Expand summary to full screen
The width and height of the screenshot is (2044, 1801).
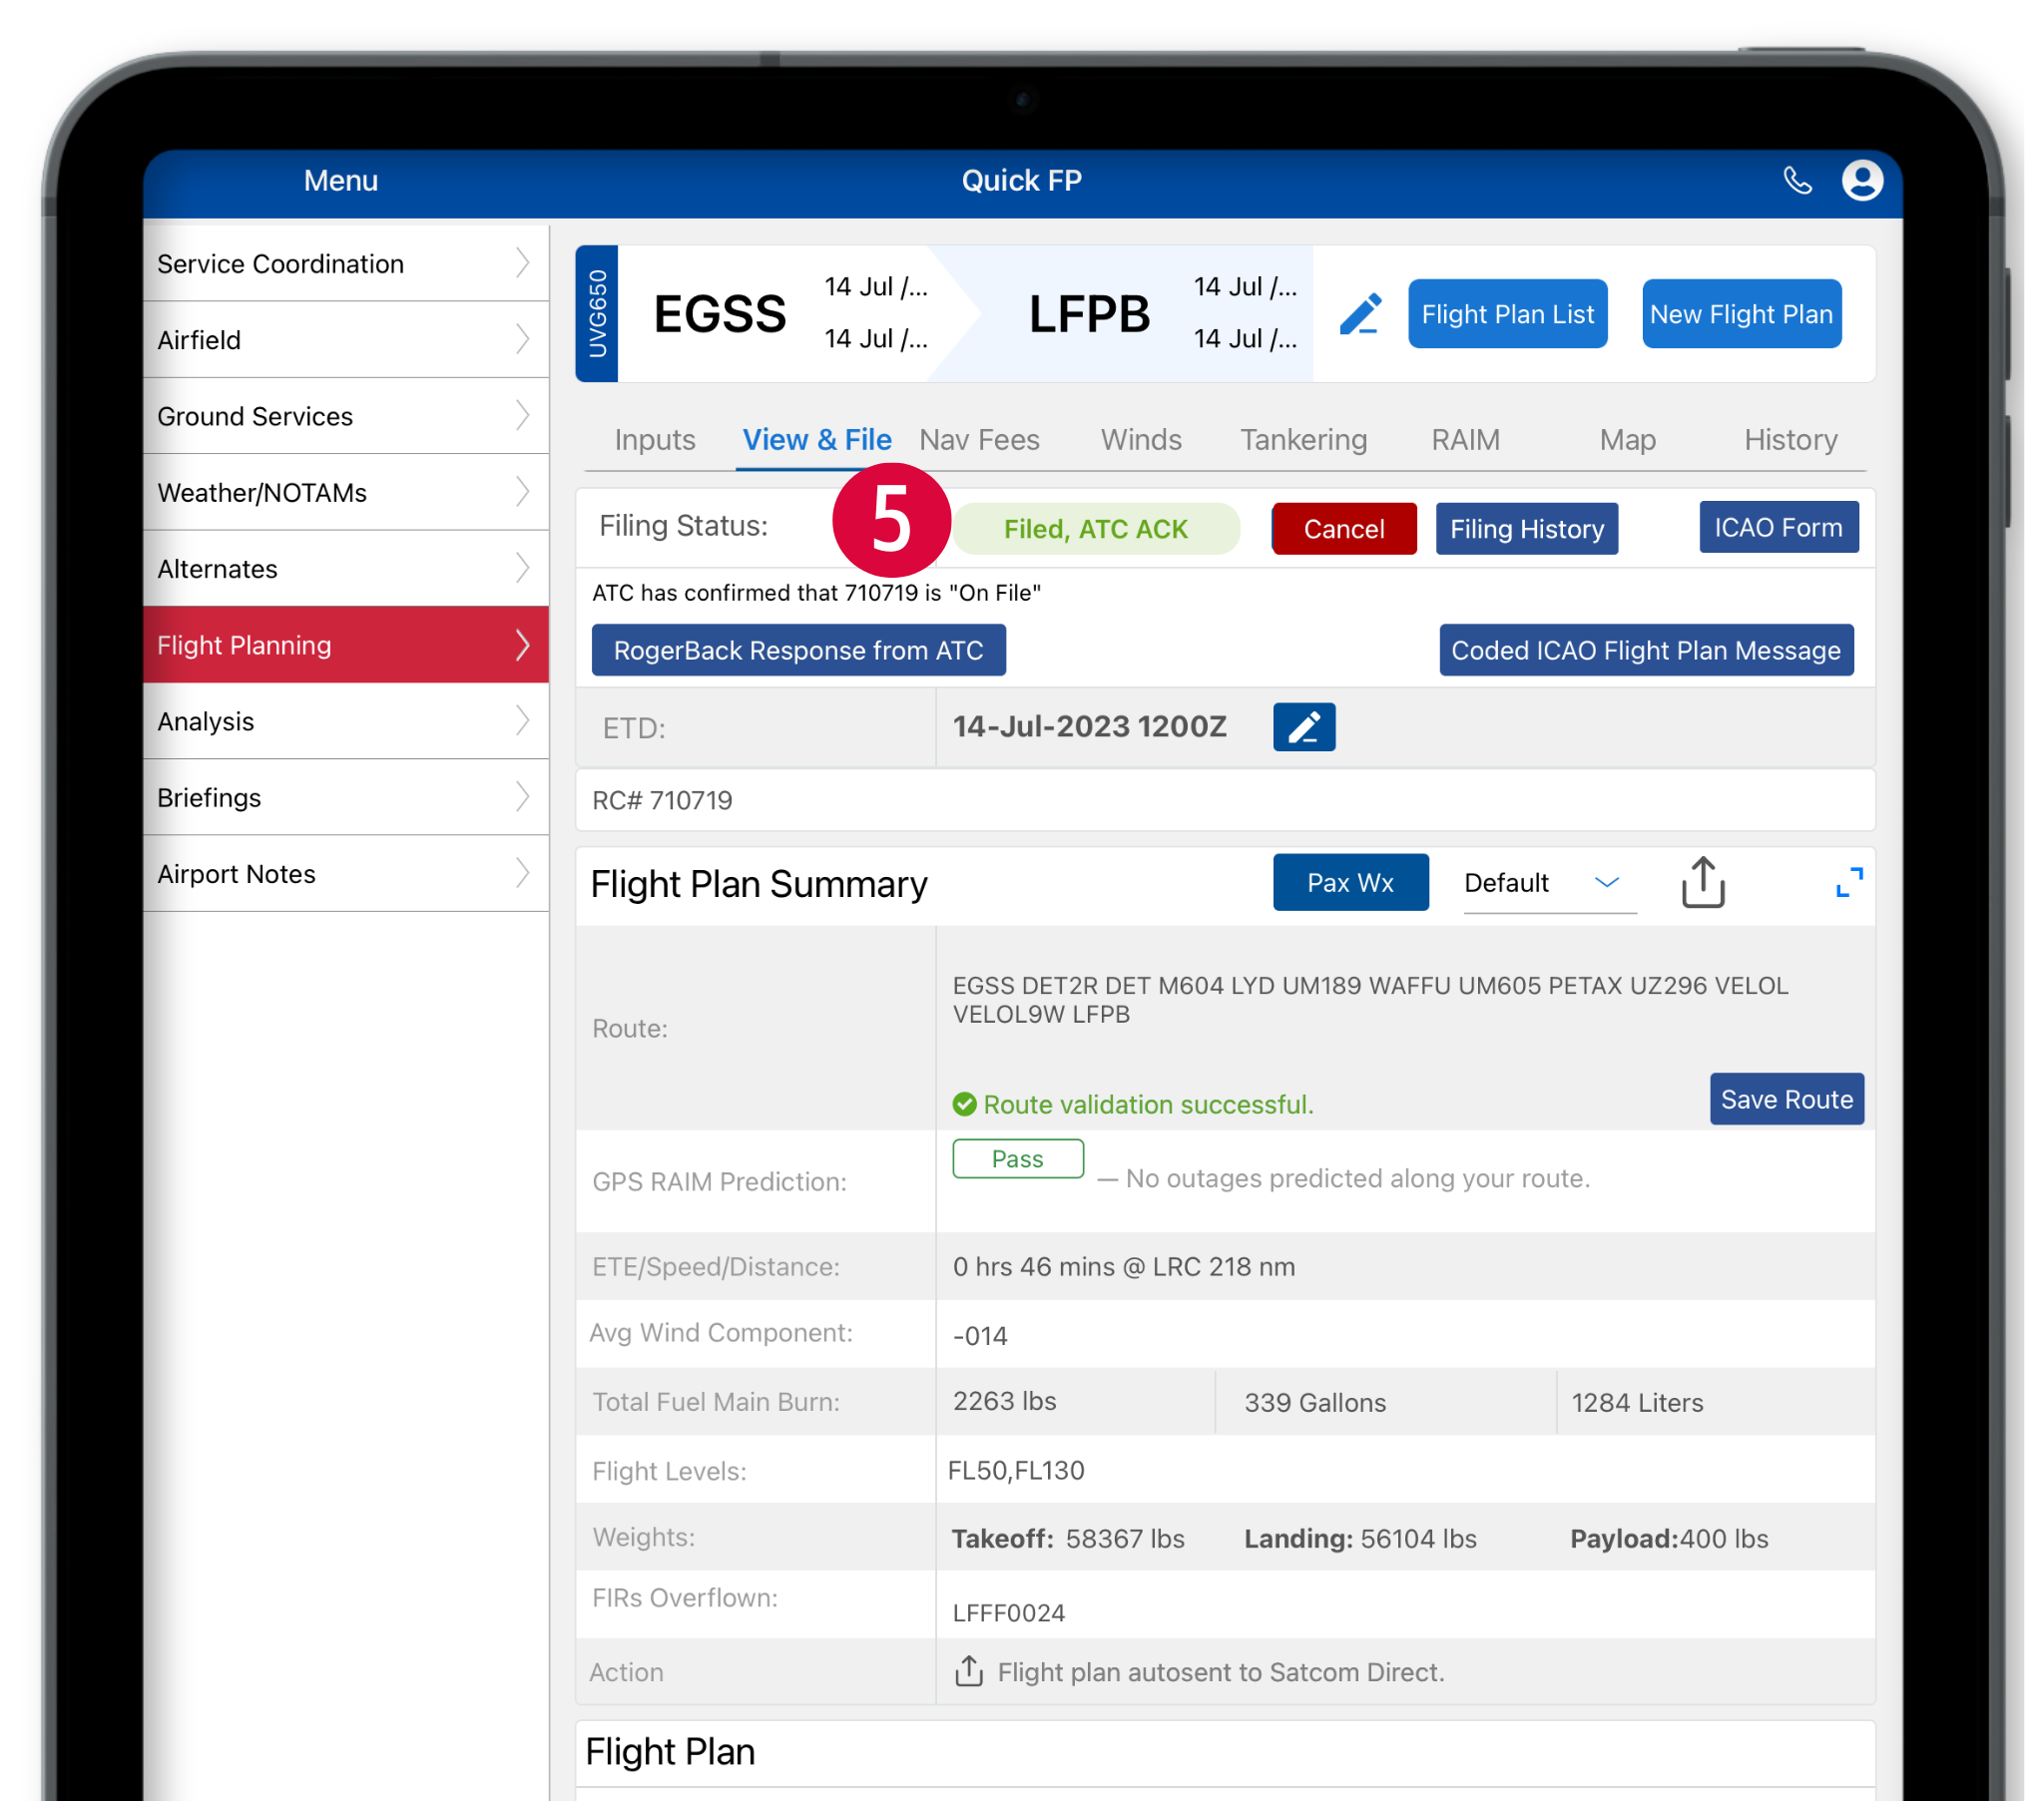(x=1848, y=882)
